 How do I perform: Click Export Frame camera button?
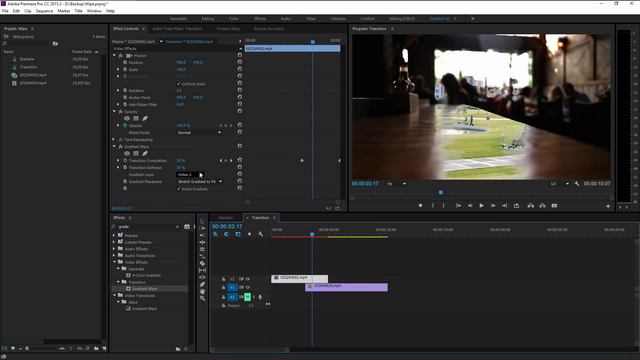(554, 206)
